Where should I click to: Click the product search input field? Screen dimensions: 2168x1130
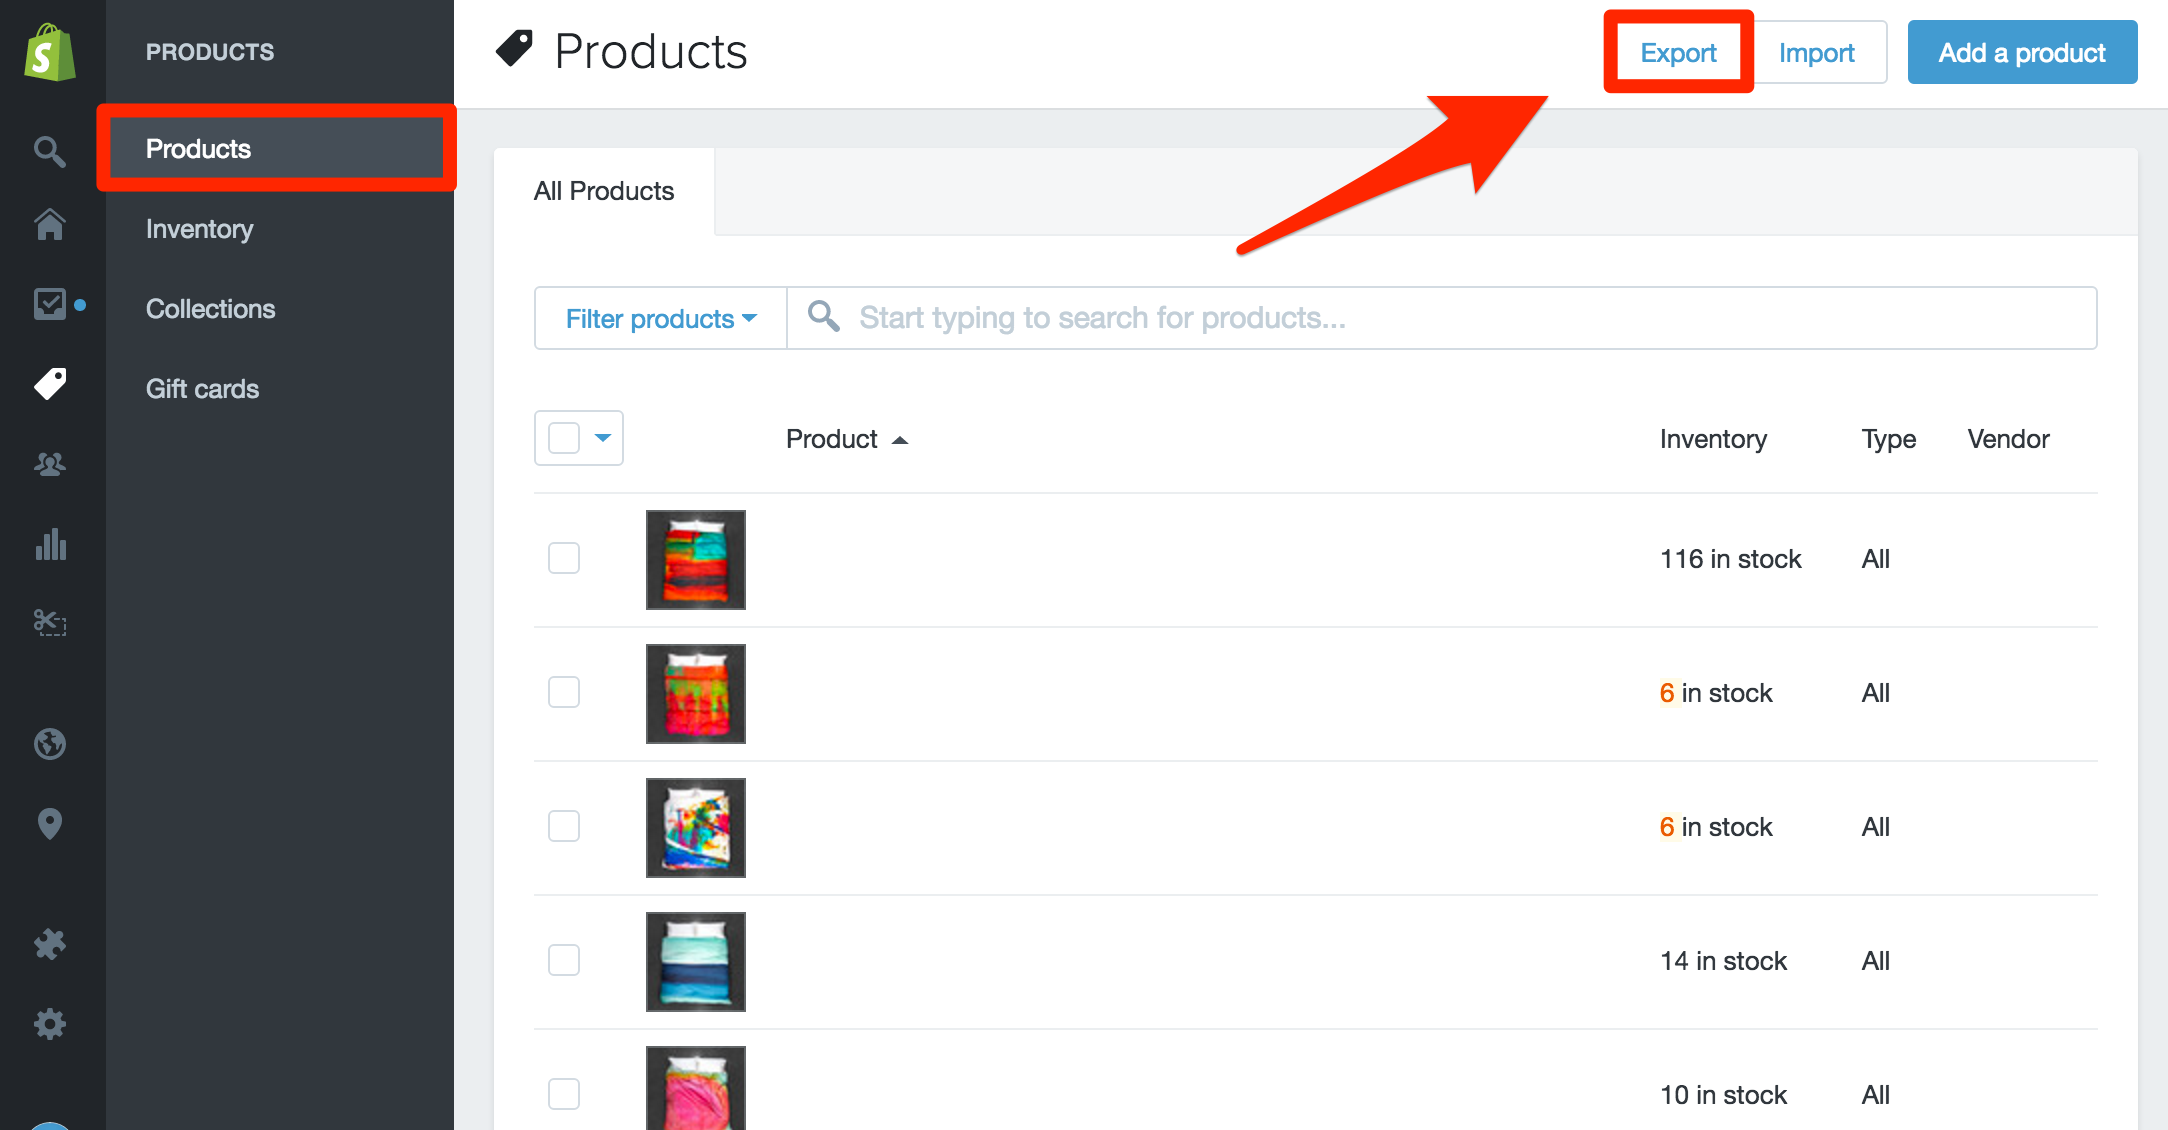pyautogui.click(x=1442, y=318)
